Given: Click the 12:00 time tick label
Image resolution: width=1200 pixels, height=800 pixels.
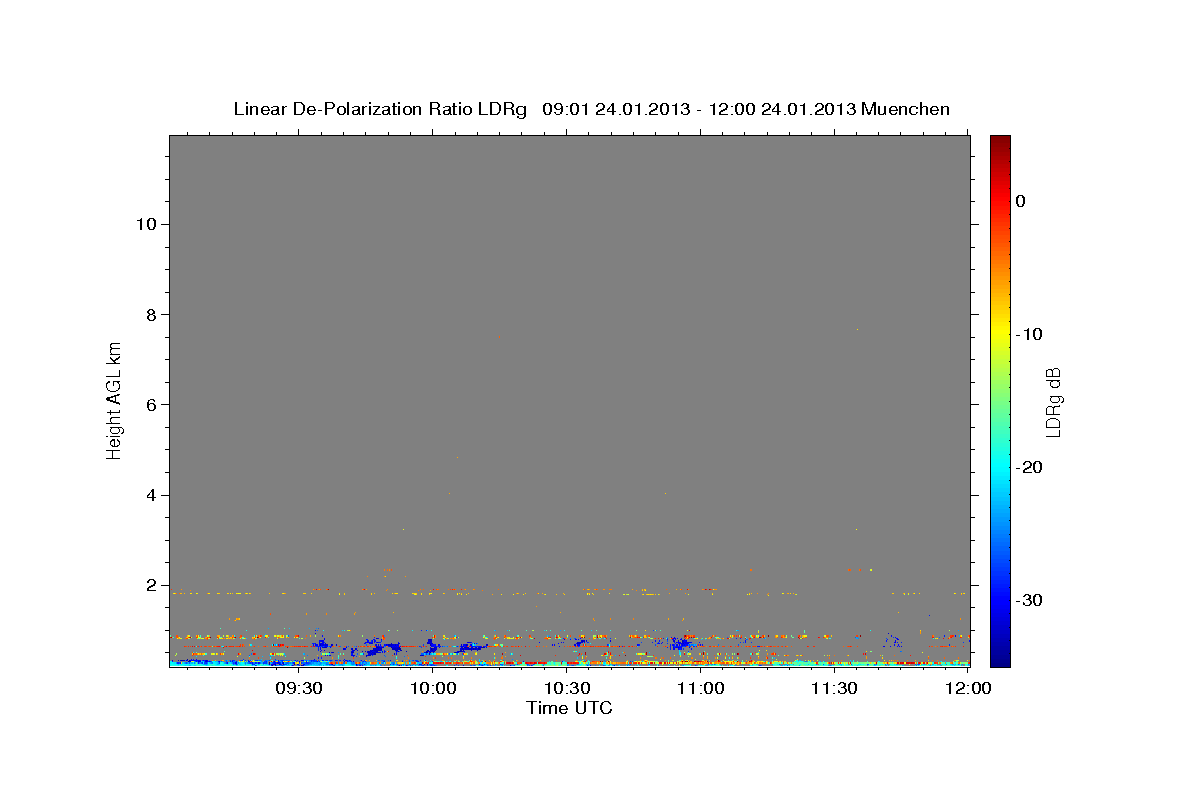Looking at the screenshot, I should pos(968,688).
